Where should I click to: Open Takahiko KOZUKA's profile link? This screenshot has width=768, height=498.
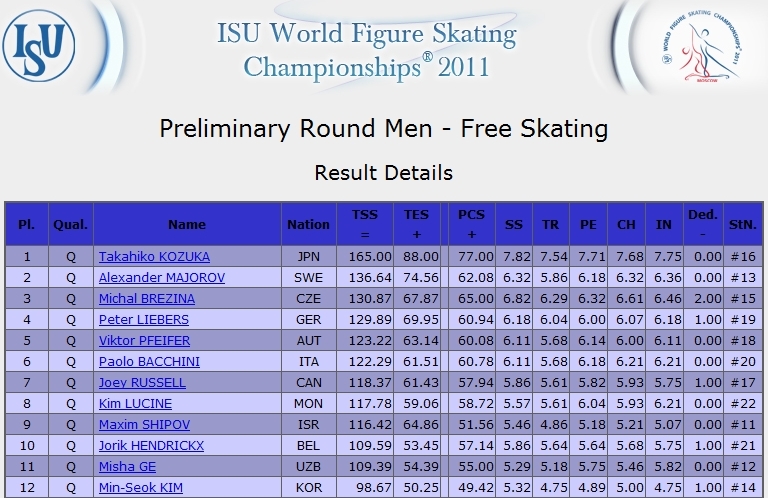[x=154, y=257]
